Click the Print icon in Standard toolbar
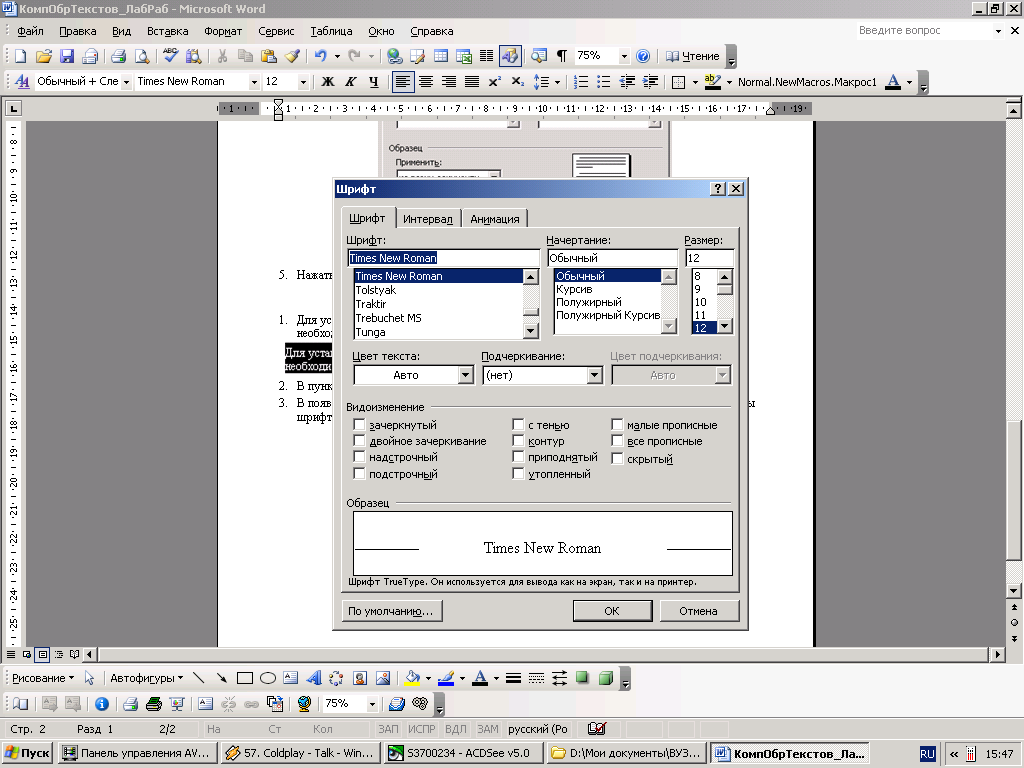The image size is (1024, 768). pyautogui.click(x=118, y=57)
